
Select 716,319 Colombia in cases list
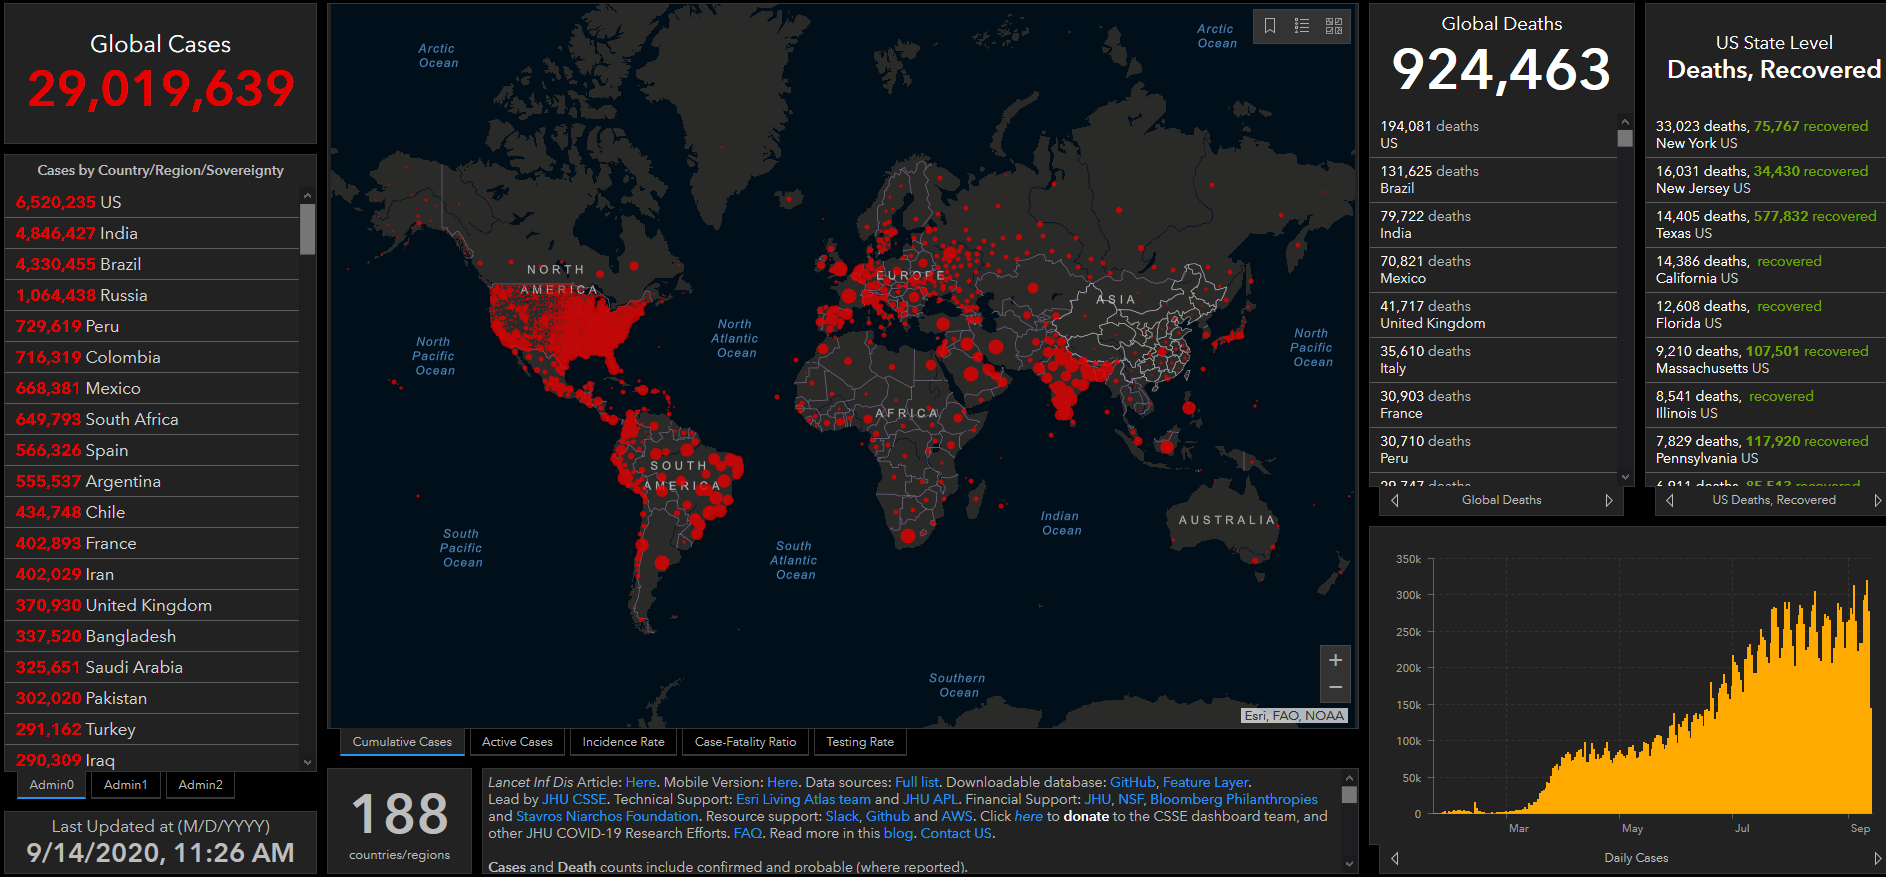(x=152, y=357)
